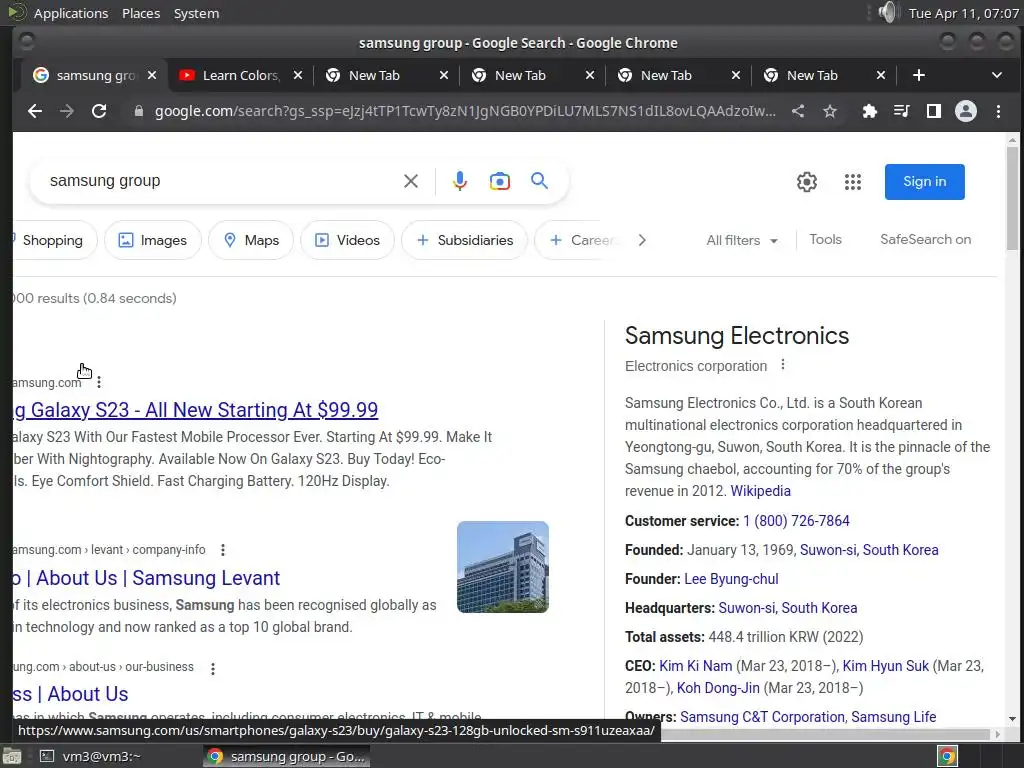
Task: Open the System menu
Action: [196, 13]
